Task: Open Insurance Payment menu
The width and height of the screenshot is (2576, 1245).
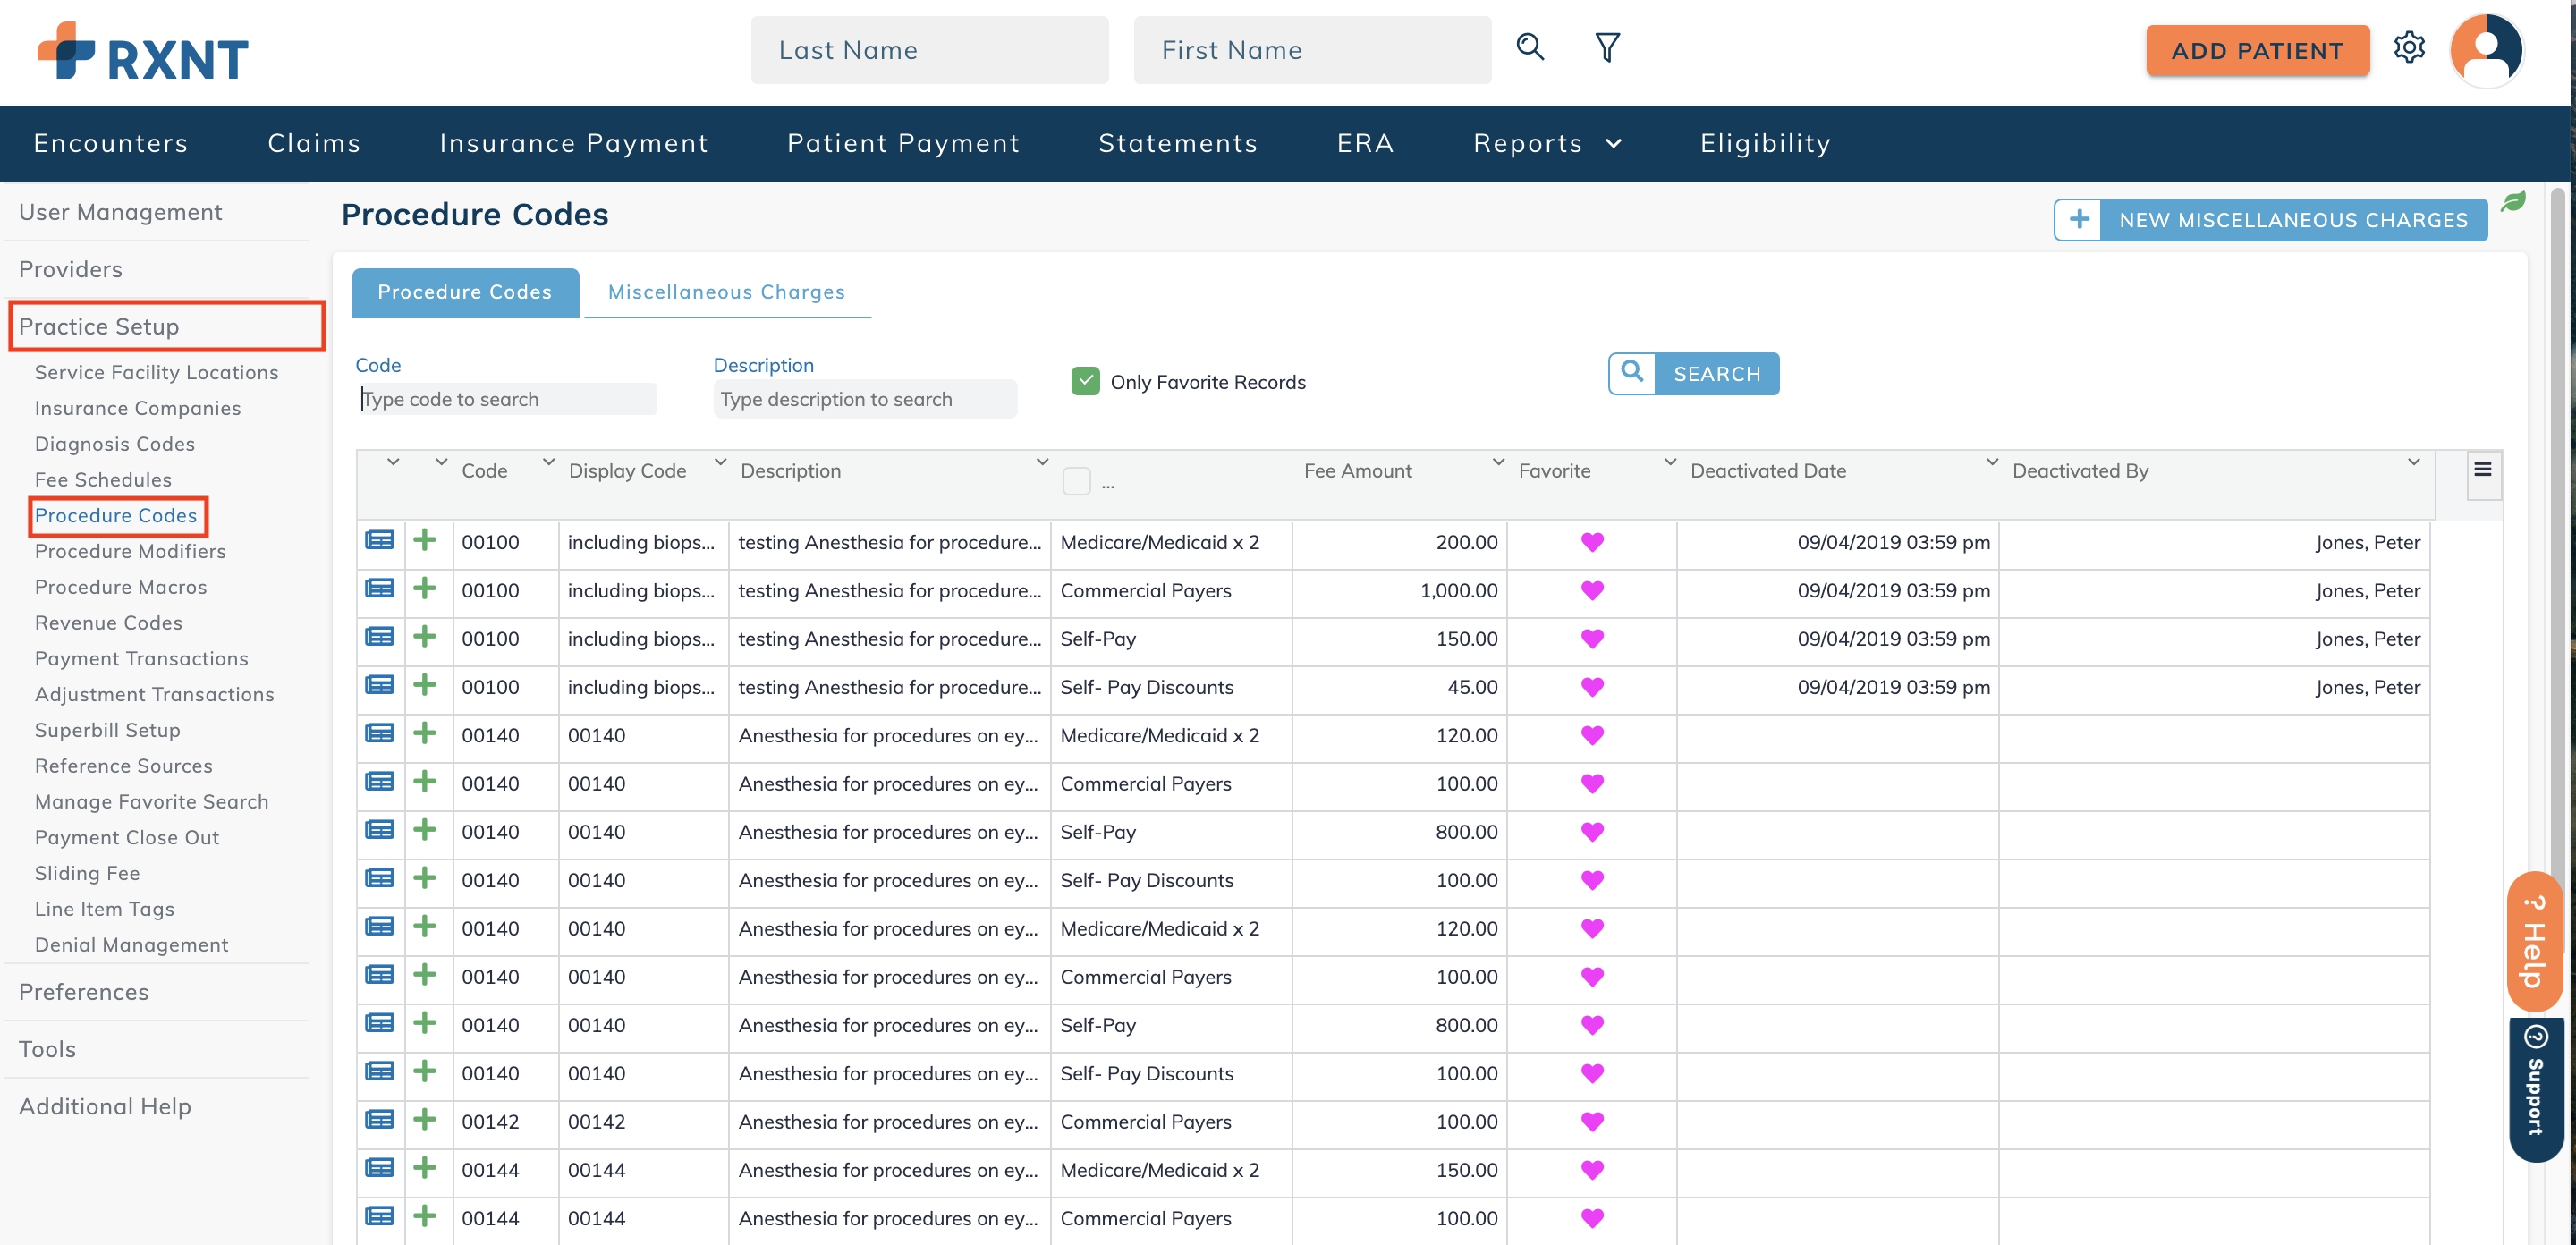Action: (574, 143)
